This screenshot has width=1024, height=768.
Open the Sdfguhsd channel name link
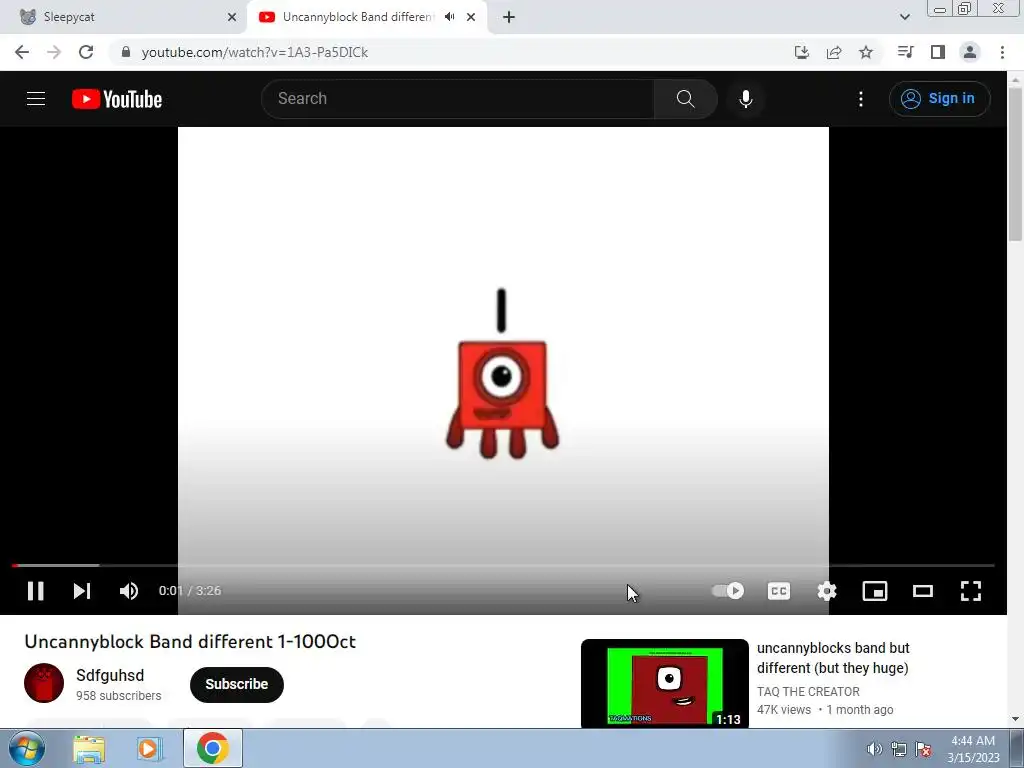[x=110, y=675]
